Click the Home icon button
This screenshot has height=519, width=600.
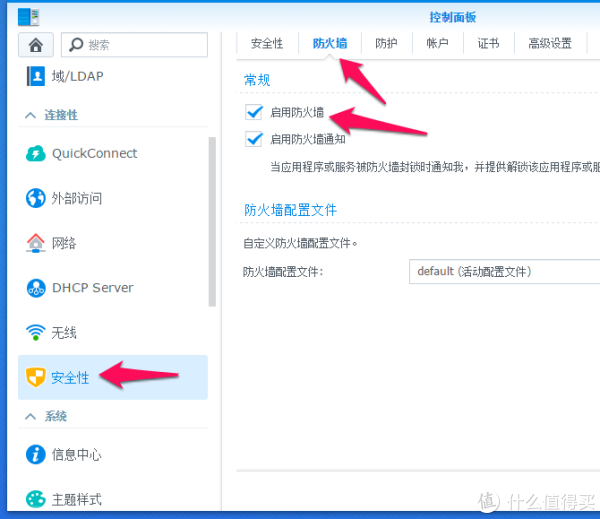(x=36, y=45)
